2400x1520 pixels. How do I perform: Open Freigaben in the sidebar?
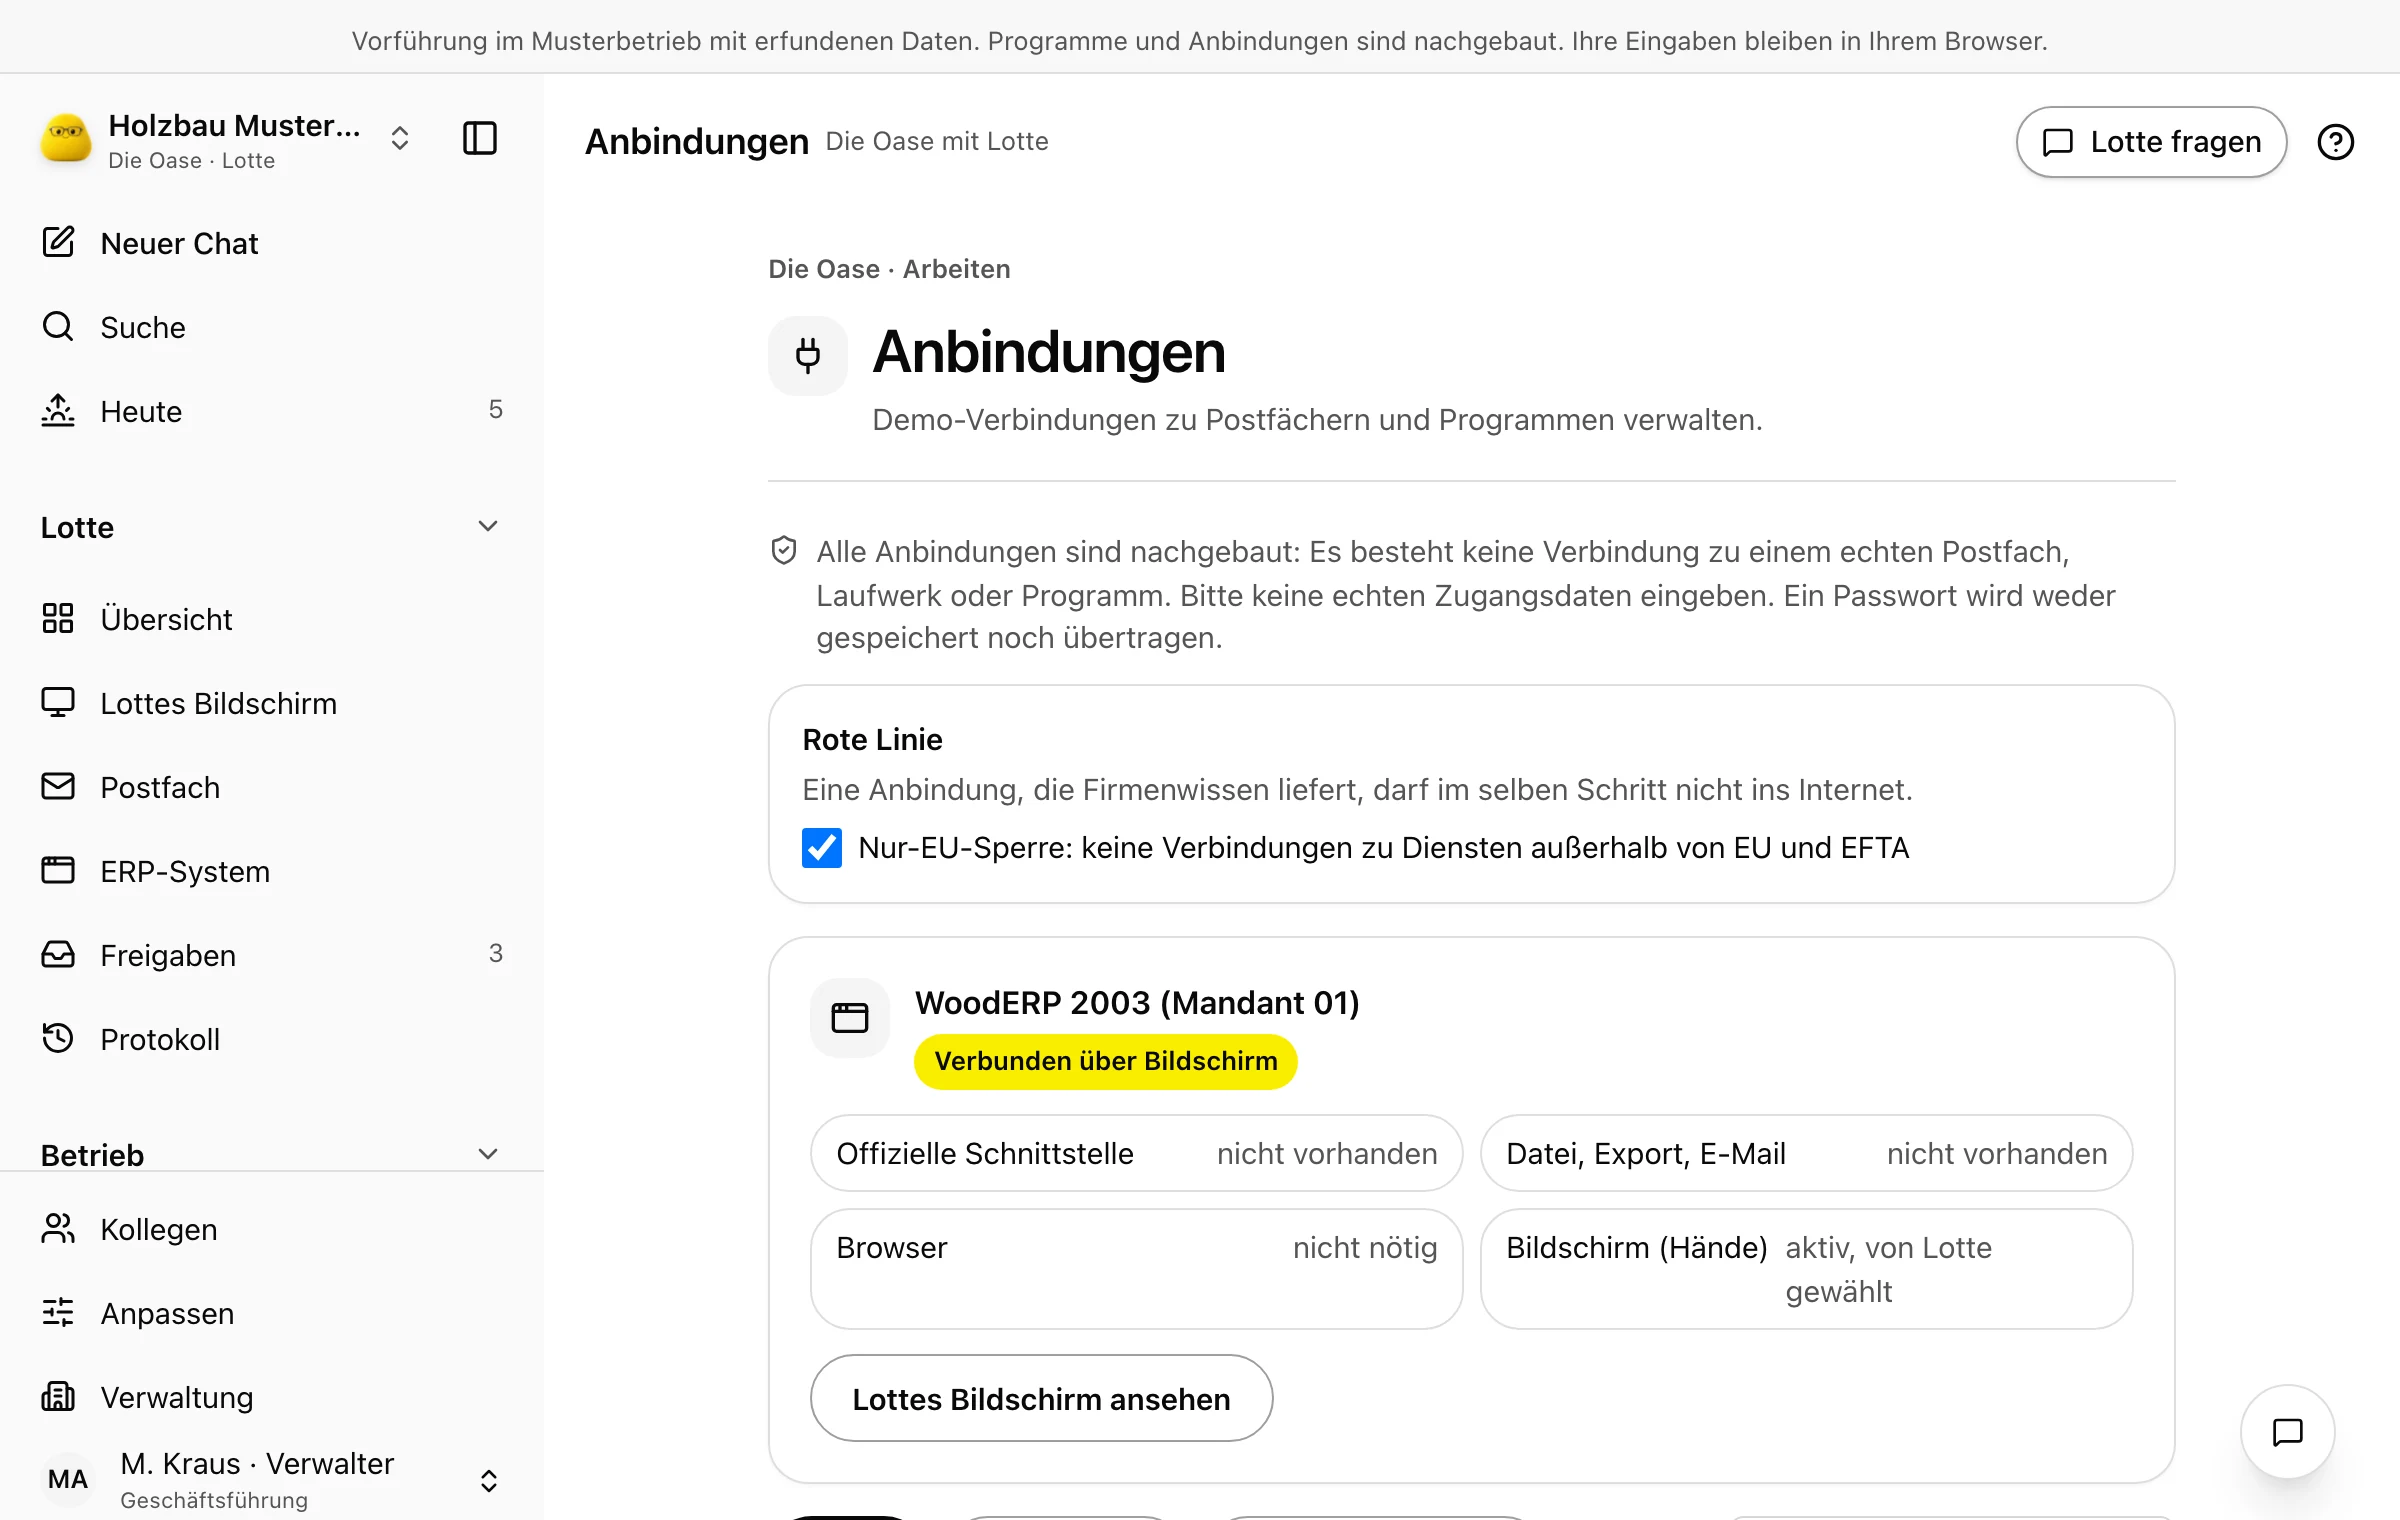272,955
